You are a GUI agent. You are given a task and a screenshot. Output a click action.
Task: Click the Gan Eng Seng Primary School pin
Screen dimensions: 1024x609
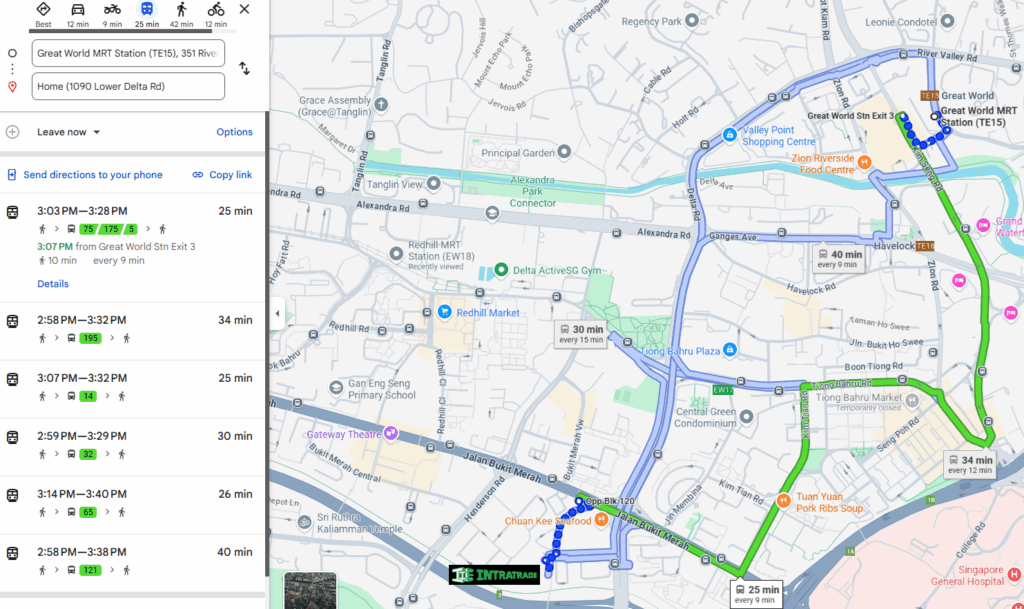(x=336, y=388)
